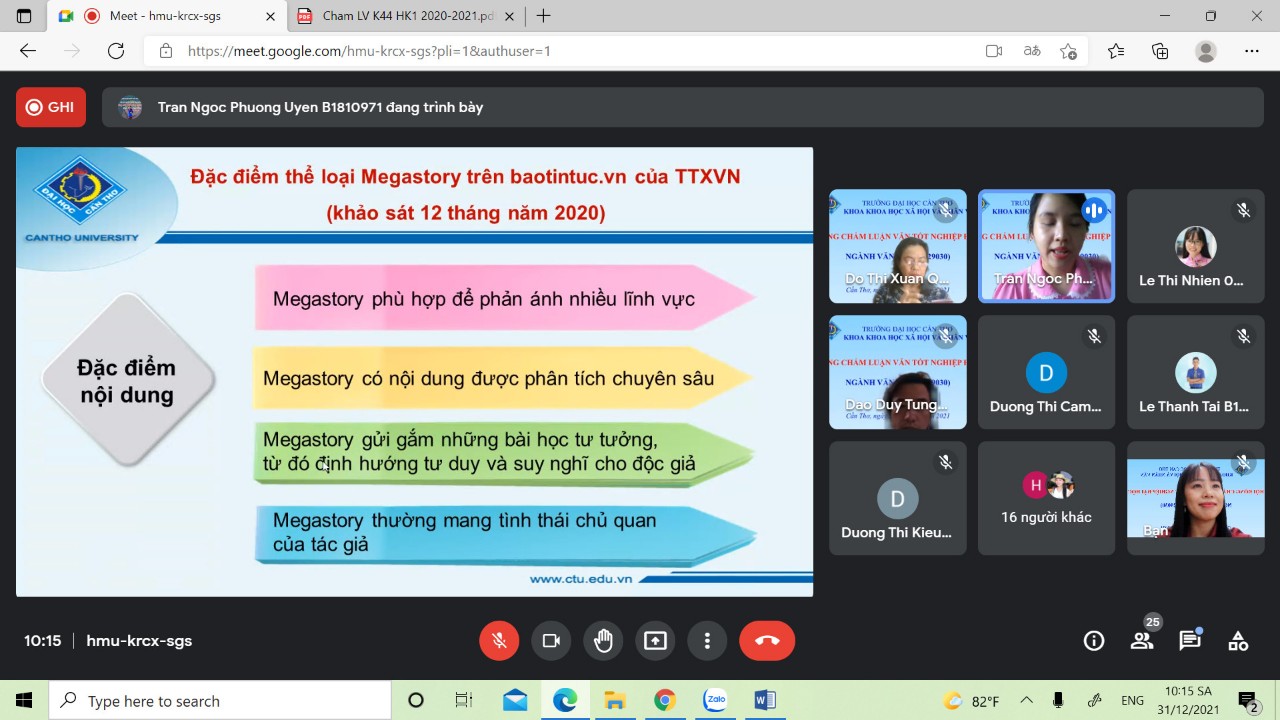
Task: Click the address bar URL field
Action: pyautogui.click(x=560, y=51)
